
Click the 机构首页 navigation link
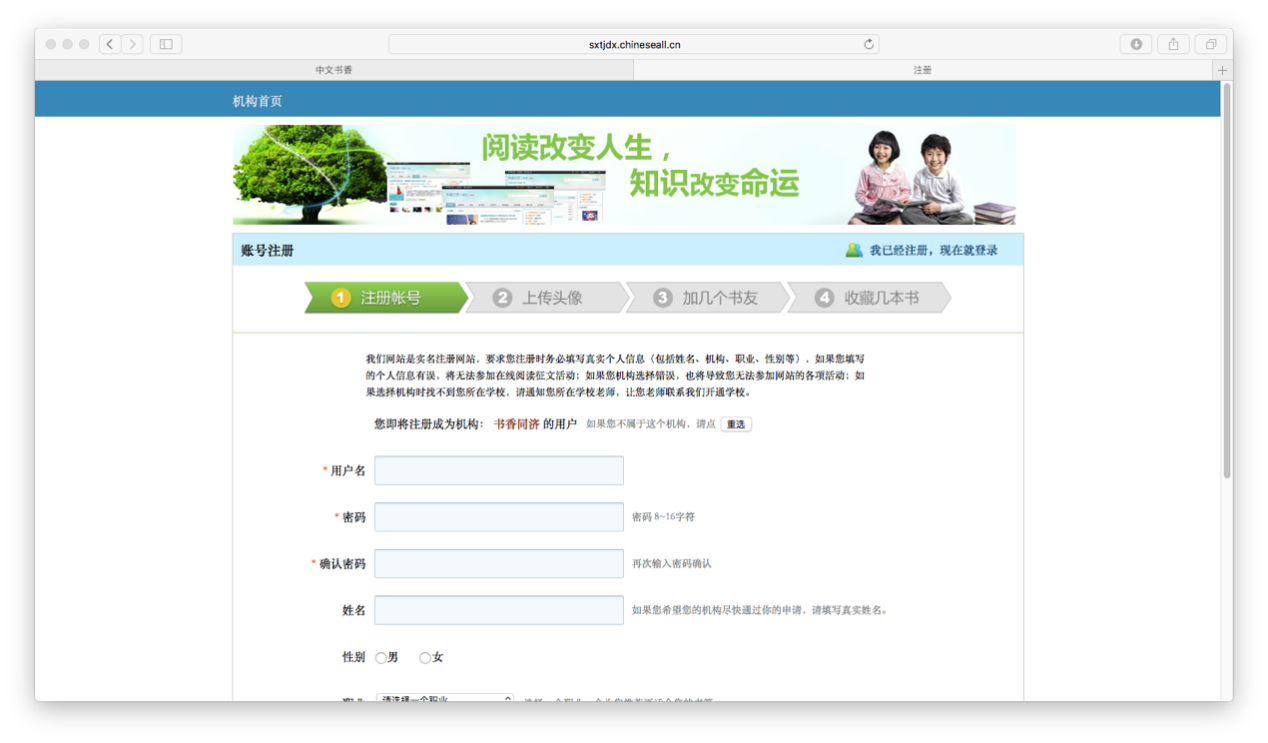pos(257,101)
